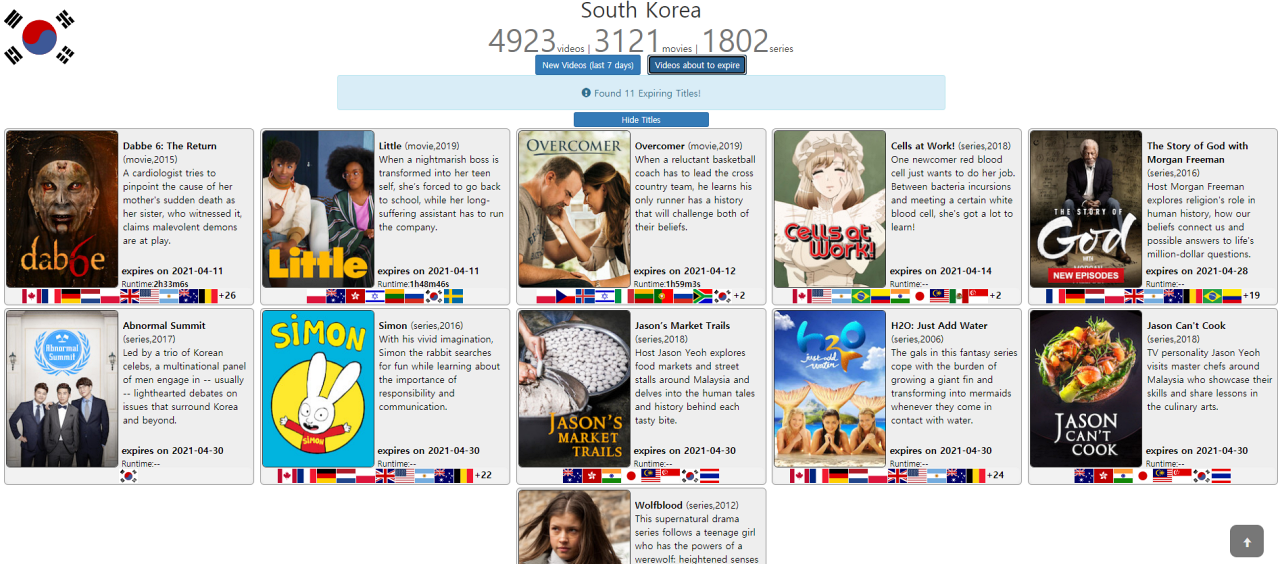This screenshot has height=564, width=1280.
Task: Expand the +24 countries under H2O
Action: tap(995, 476)
